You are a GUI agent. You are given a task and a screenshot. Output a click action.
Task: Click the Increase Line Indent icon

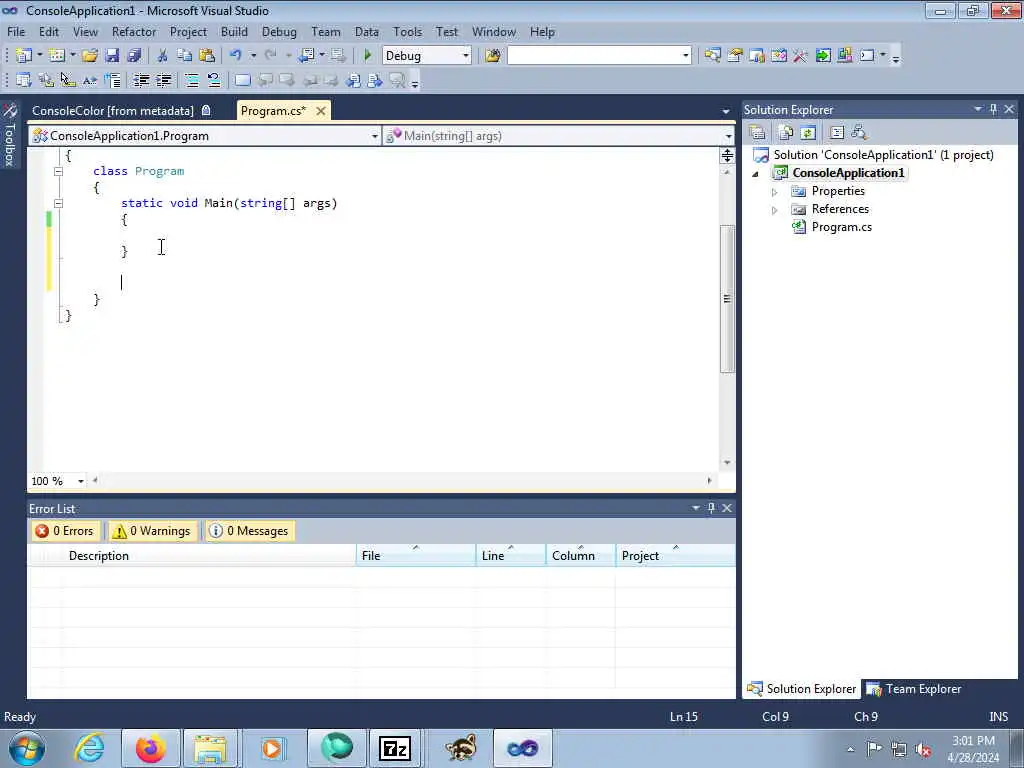163,80
